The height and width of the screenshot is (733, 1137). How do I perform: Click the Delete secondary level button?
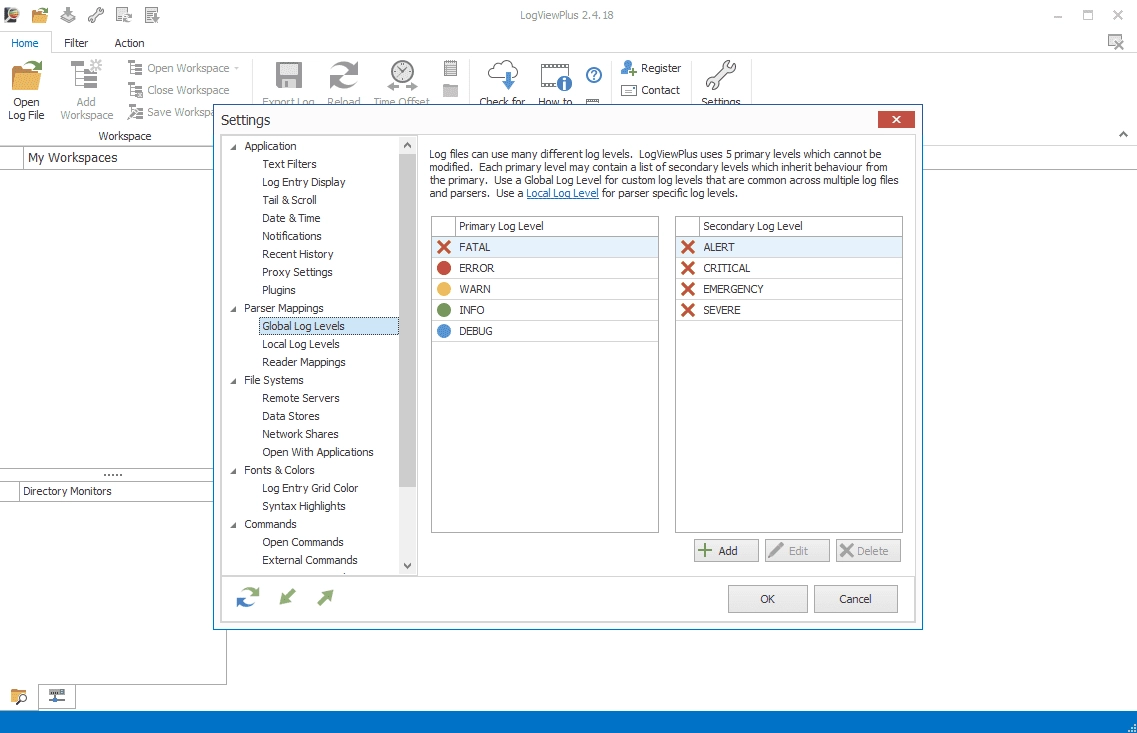868,551
